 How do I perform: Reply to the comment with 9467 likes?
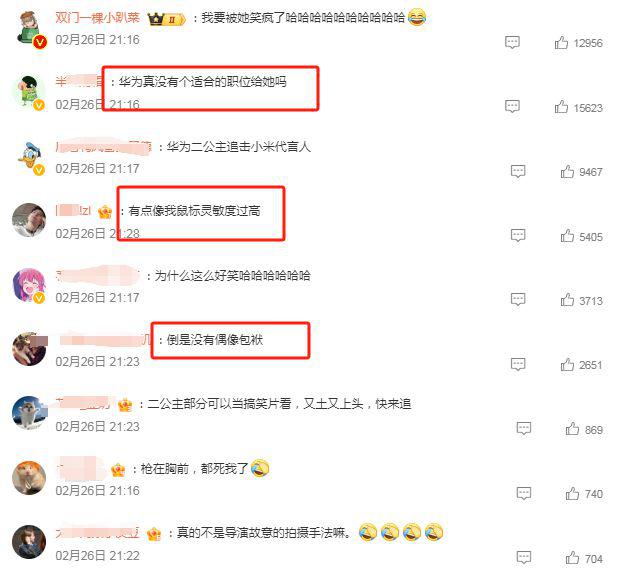tap(518, 171)
